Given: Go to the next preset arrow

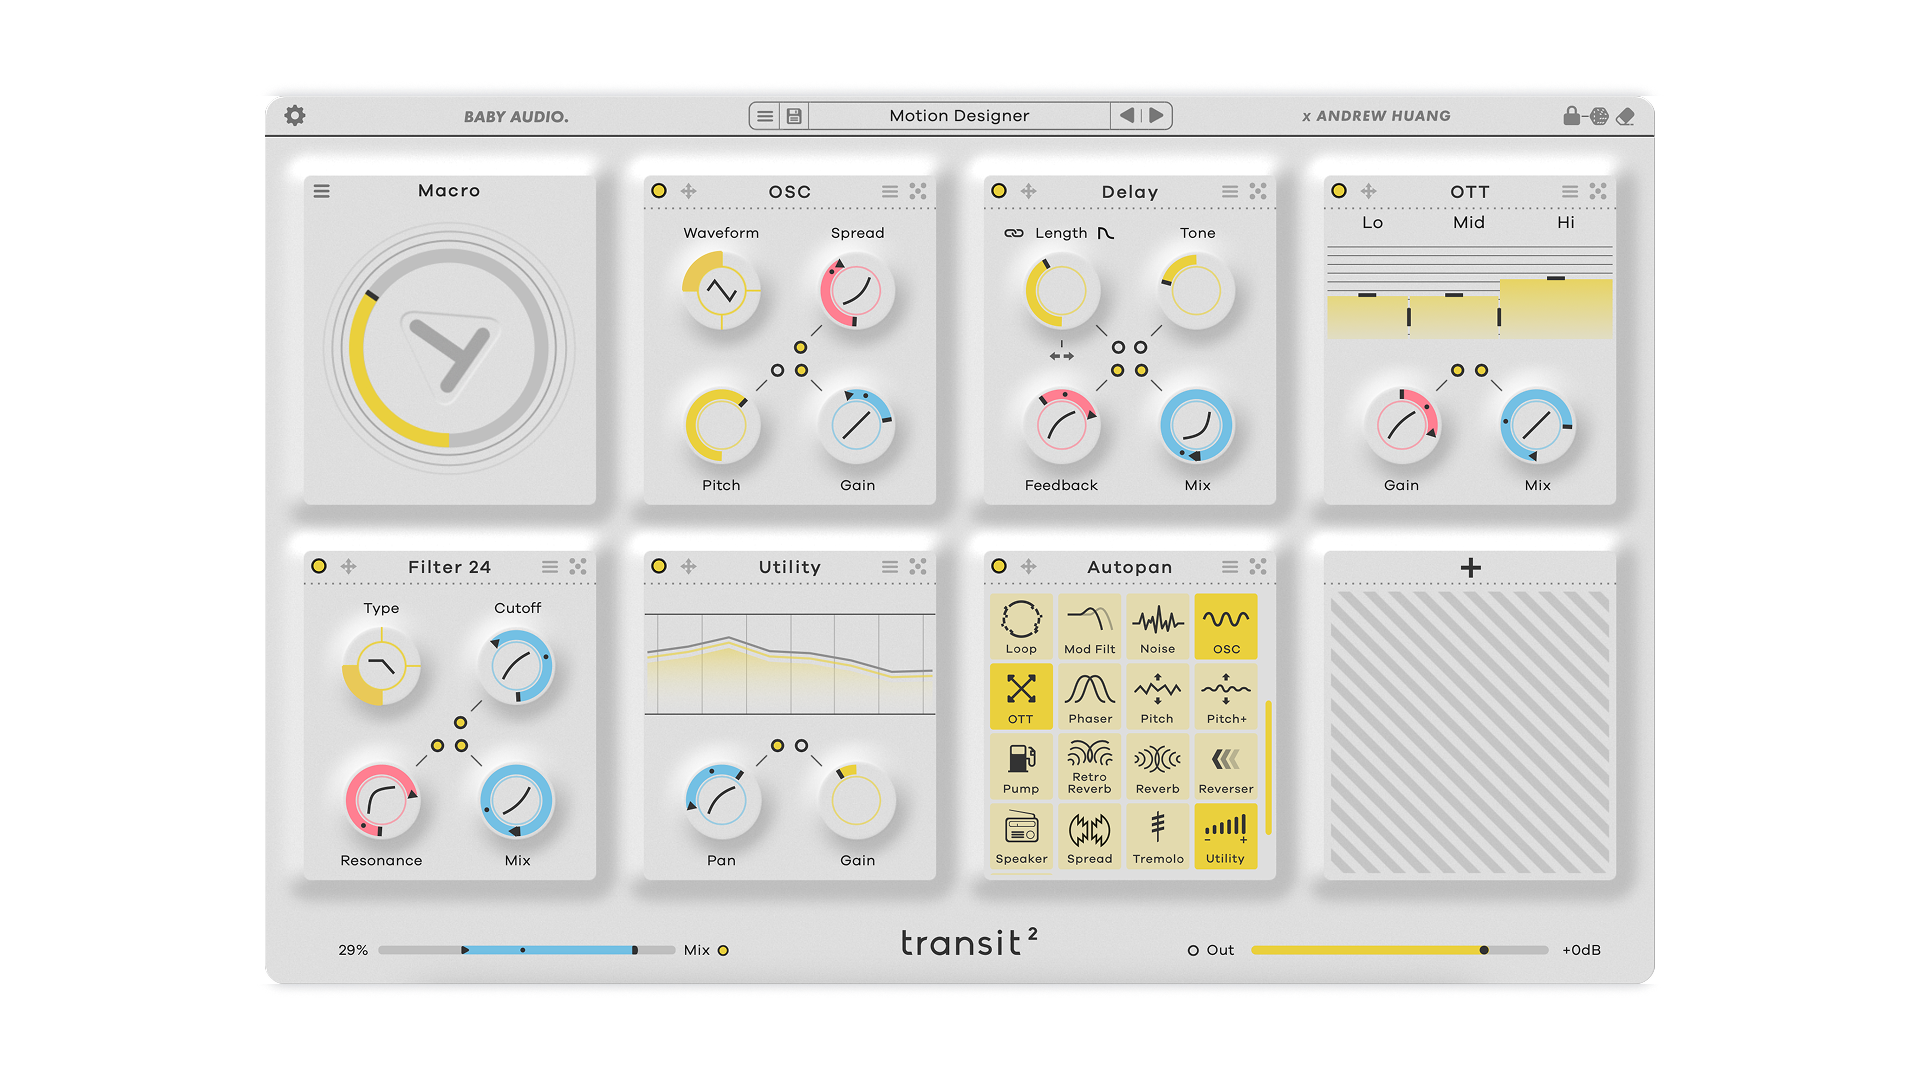Looking at the screenshot, I should pos(1157,116).
